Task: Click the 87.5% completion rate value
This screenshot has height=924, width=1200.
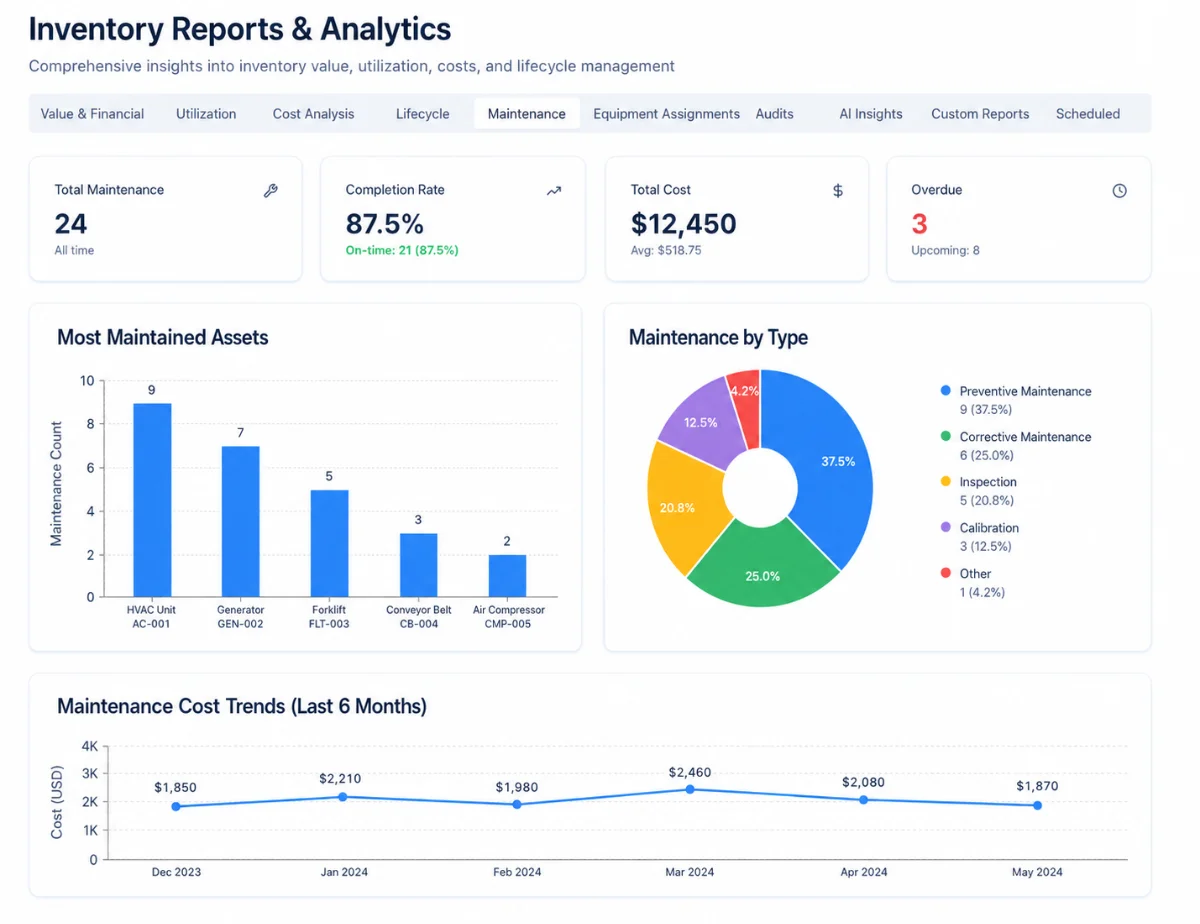Action: [385, 223]
